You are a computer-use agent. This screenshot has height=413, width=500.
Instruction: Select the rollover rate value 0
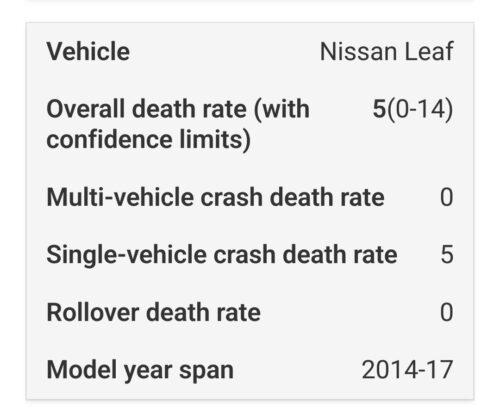click(447, 312)
